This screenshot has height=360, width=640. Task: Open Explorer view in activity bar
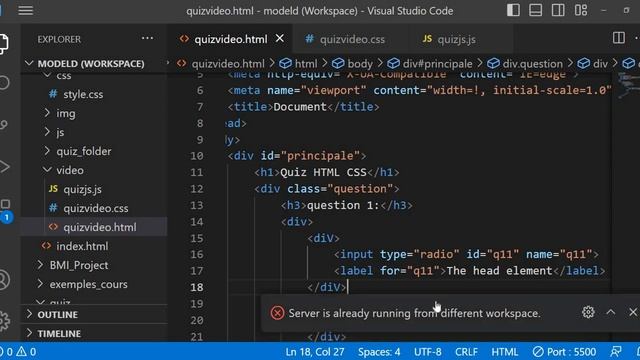tap(3, 44)
